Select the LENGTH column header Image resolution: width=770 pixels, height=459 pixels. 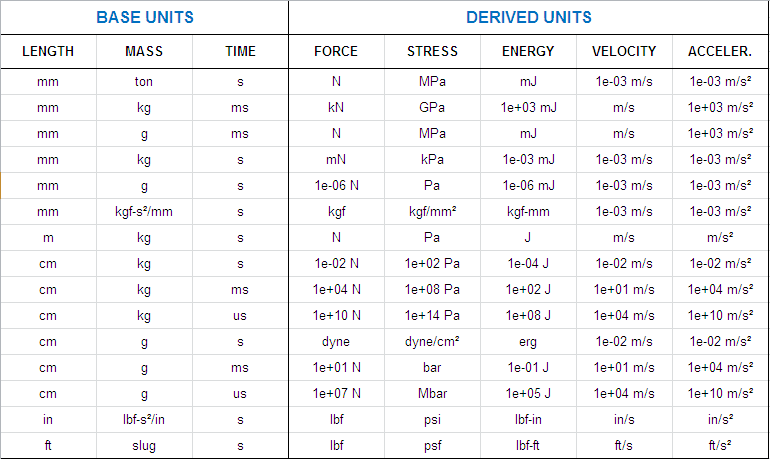pos(48,51)
